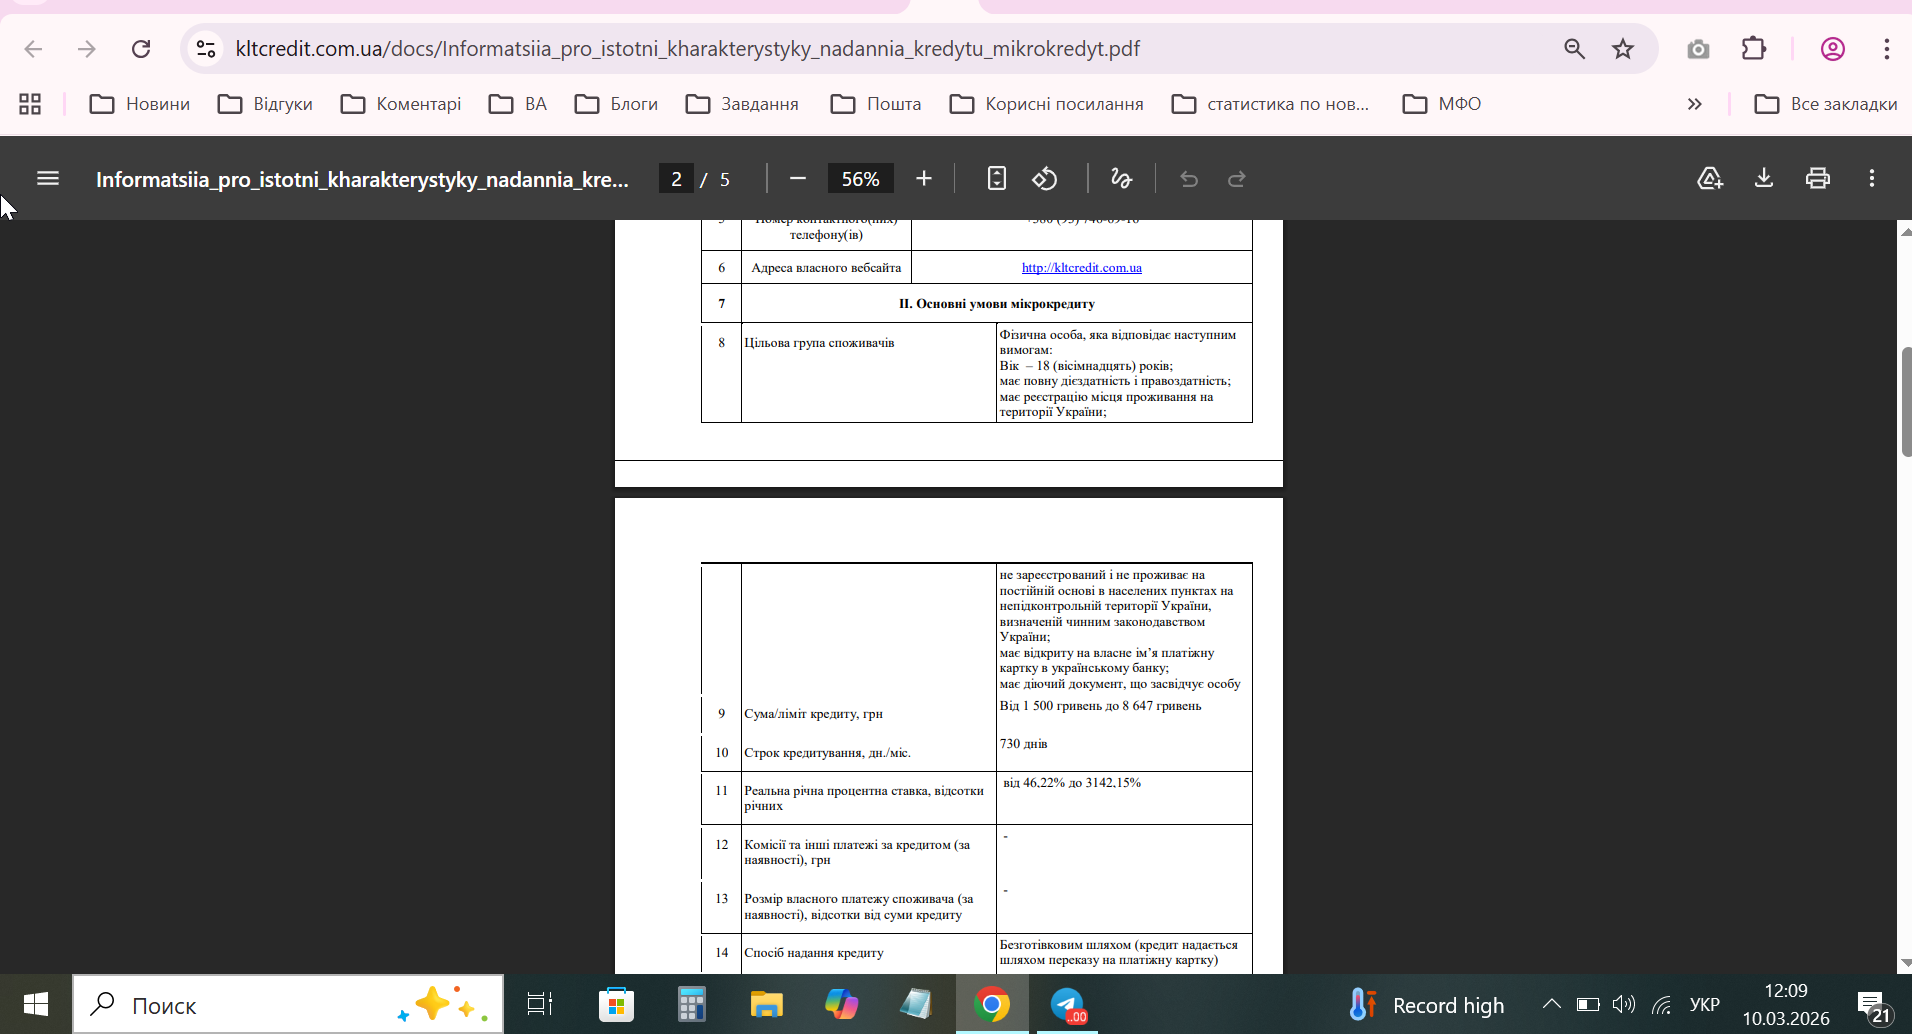Image resolution: width=1912 pixels, height=1034 pixels.
Task: Click the fit to page button
Action: (997, 179)
